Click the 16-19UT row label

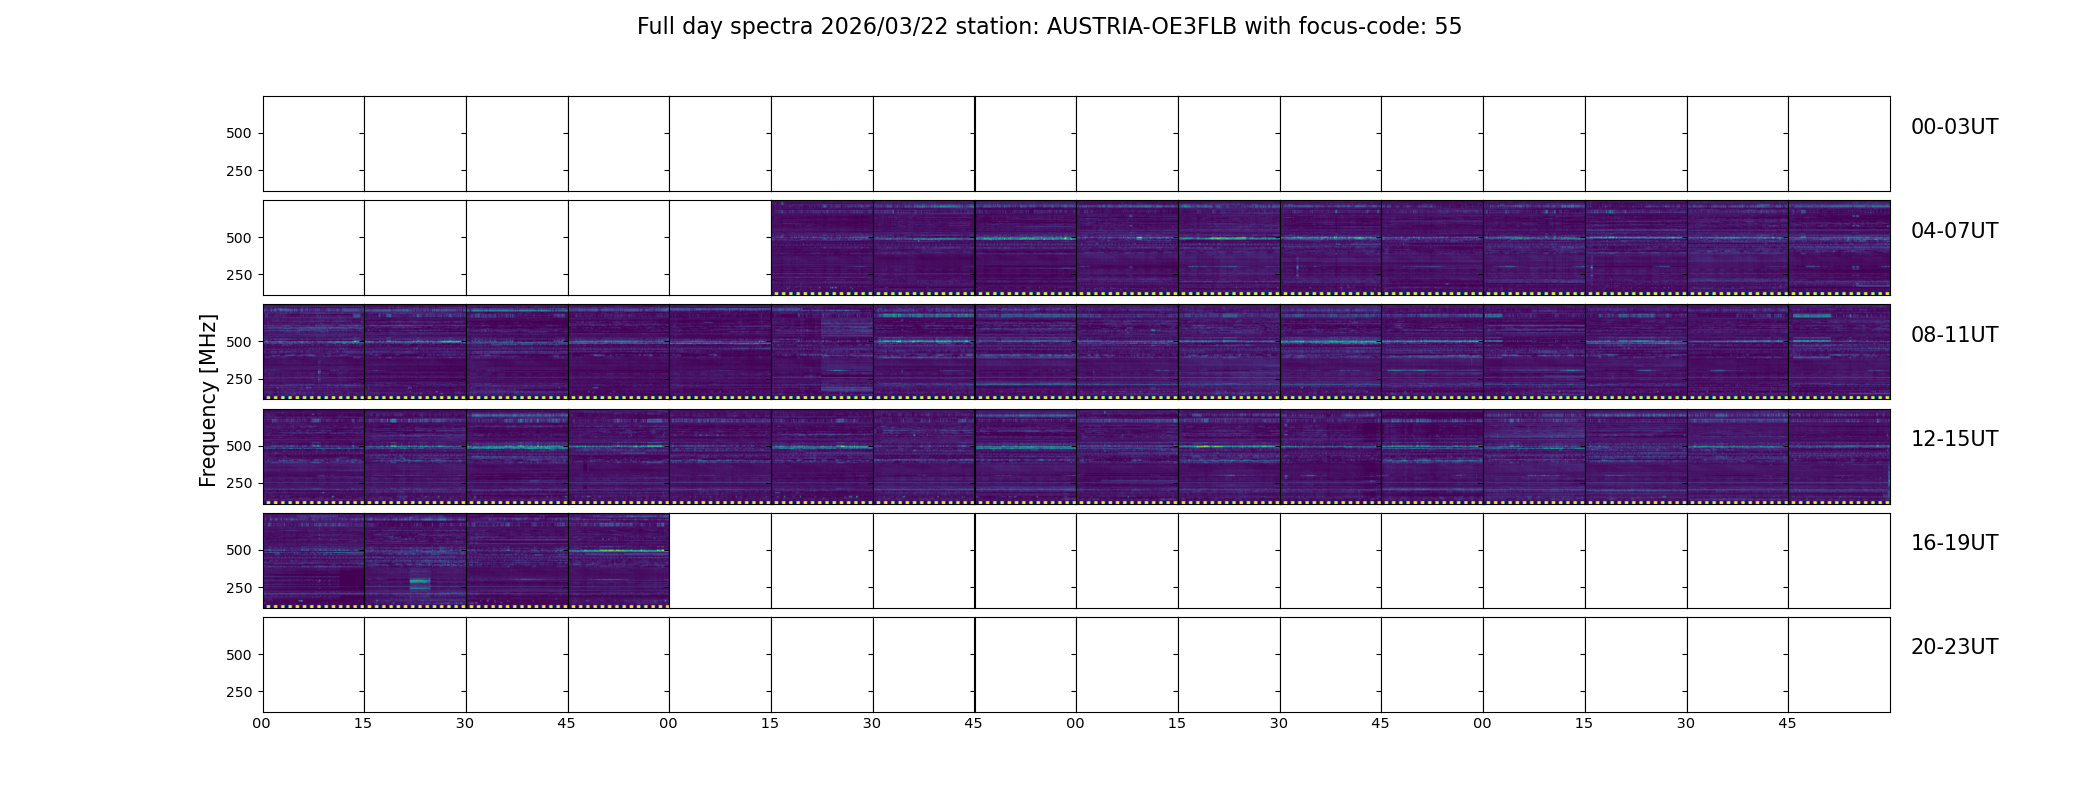pos(1954,543)
